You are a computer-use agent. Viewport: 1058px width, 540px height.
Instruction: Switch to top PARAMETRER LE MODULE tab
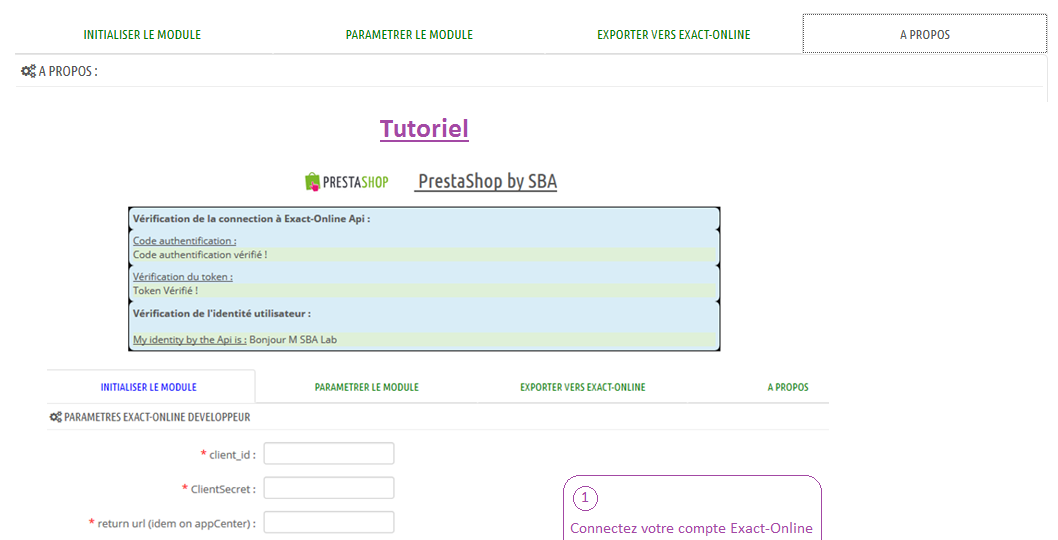pos(409,34)
